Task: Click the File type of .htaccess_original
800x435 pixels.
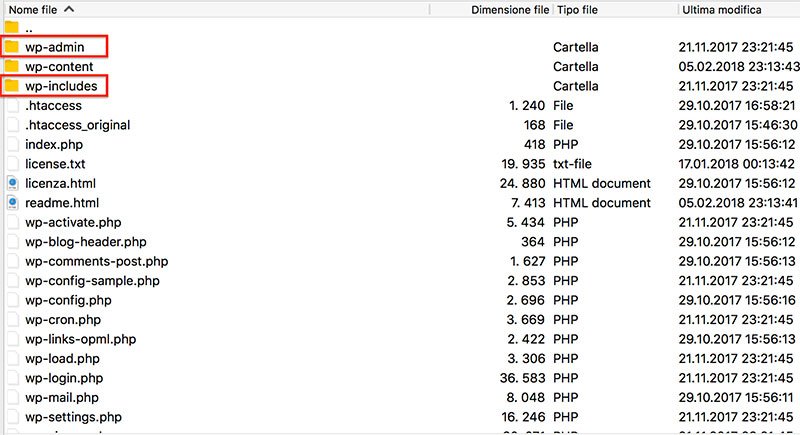Action: click(x=563, y=125)
